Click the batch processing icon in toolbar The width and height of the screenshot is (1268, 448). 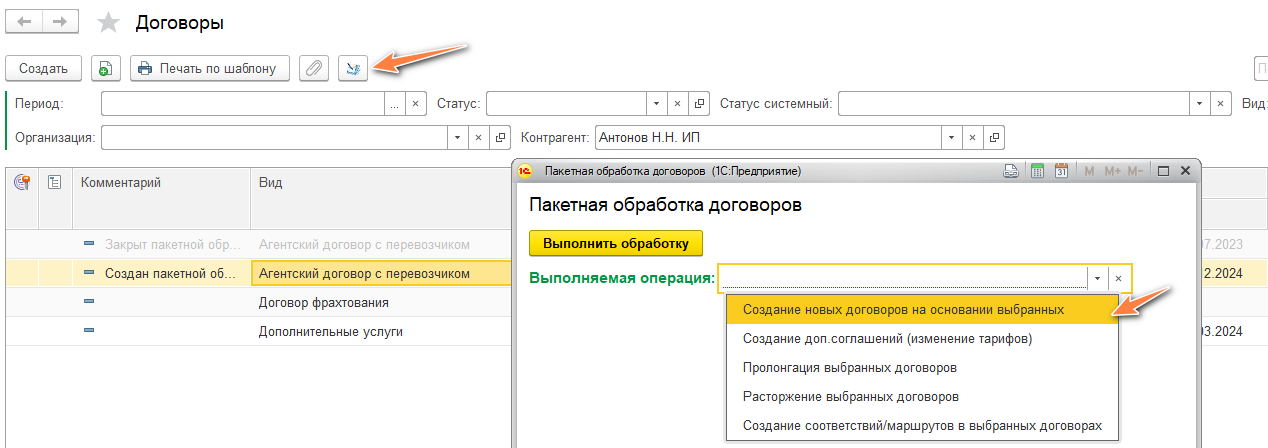pos(352,68)
